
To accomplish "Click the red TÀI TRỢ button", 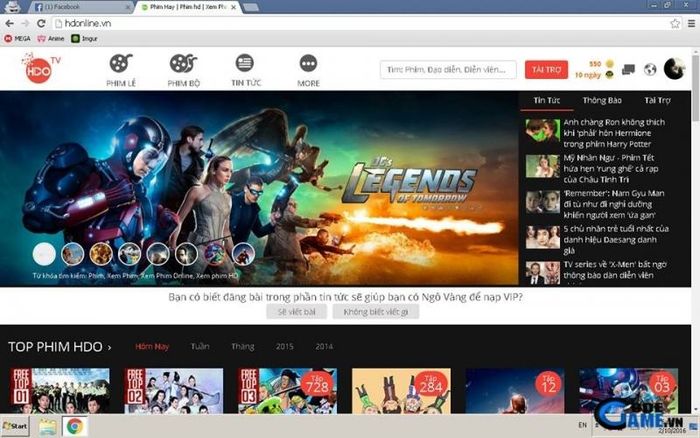I will [546, 70].
